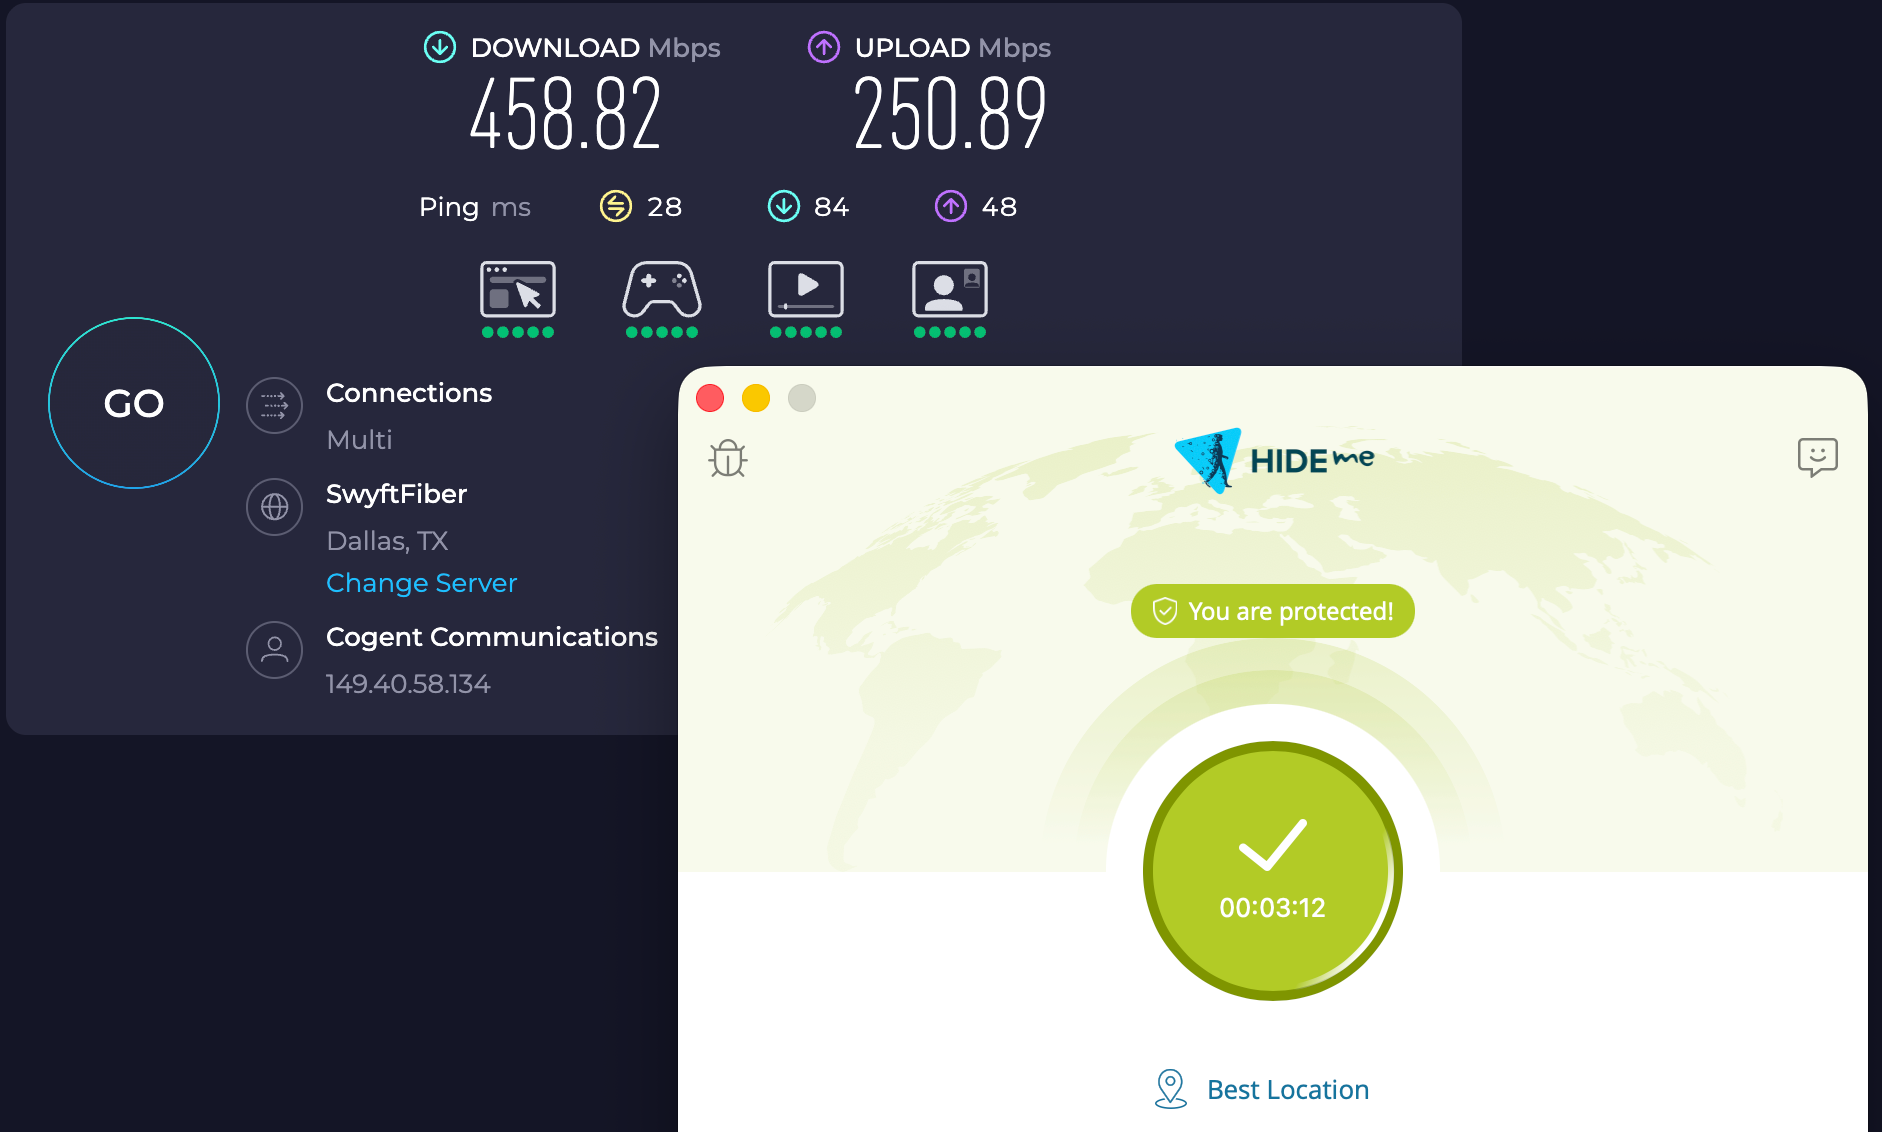Click the SwyftFiber server globe icon
This screenshot has width=1882, height=1132.
[x=274, y=507]
